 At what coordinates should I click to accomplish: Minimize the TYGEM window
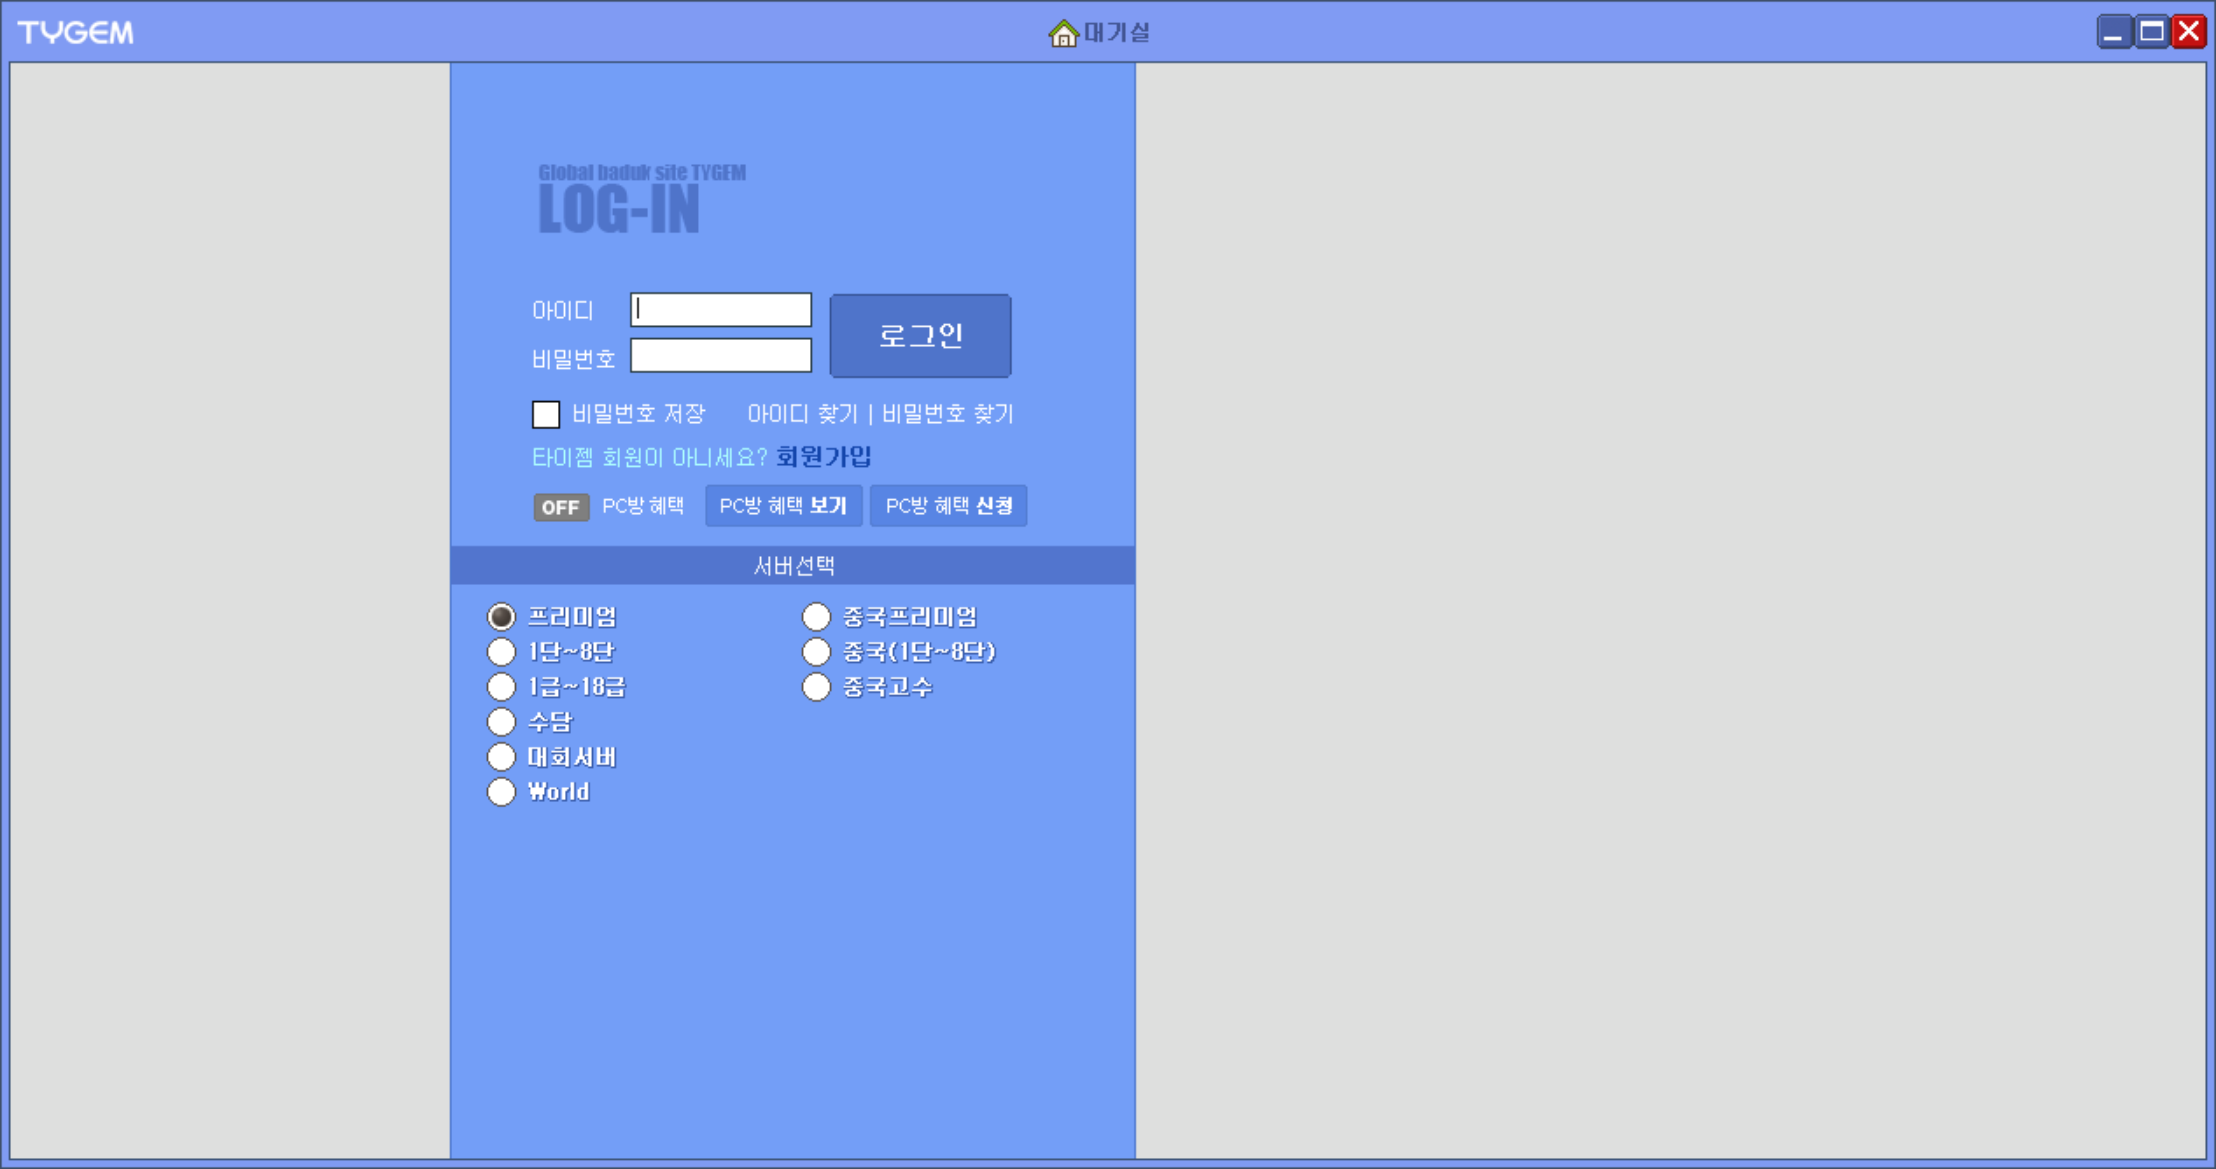(x=2113, y=32)
